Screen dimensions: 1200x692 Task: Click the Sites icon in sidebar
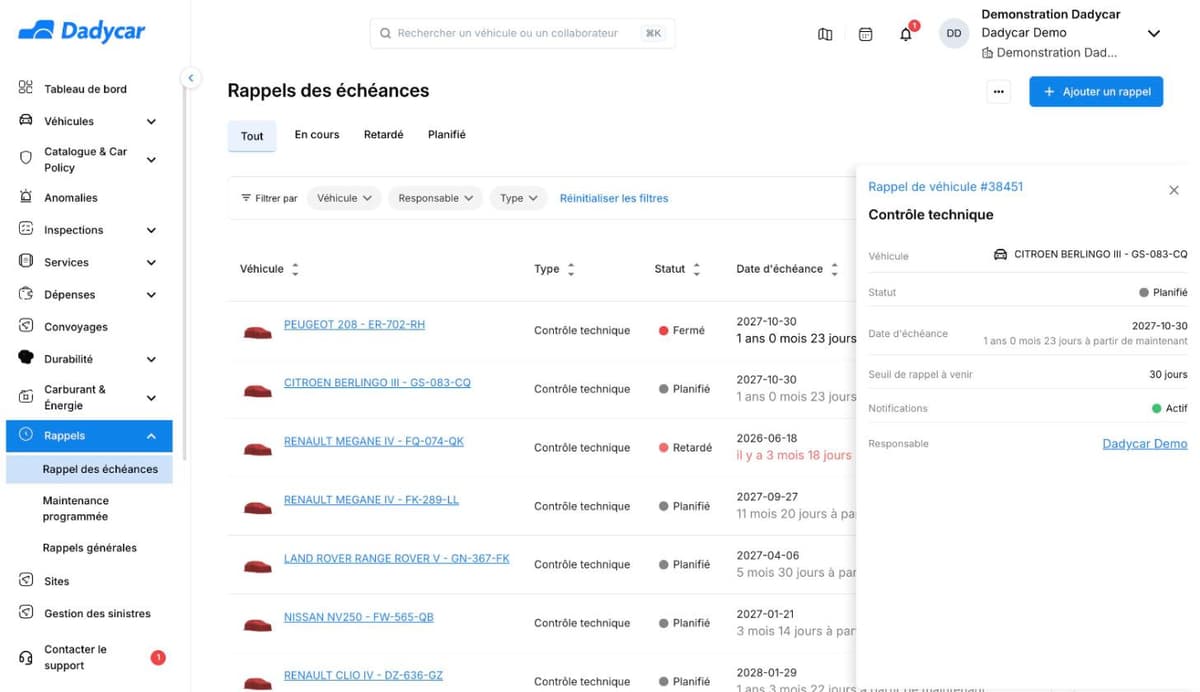click(26, 580)
